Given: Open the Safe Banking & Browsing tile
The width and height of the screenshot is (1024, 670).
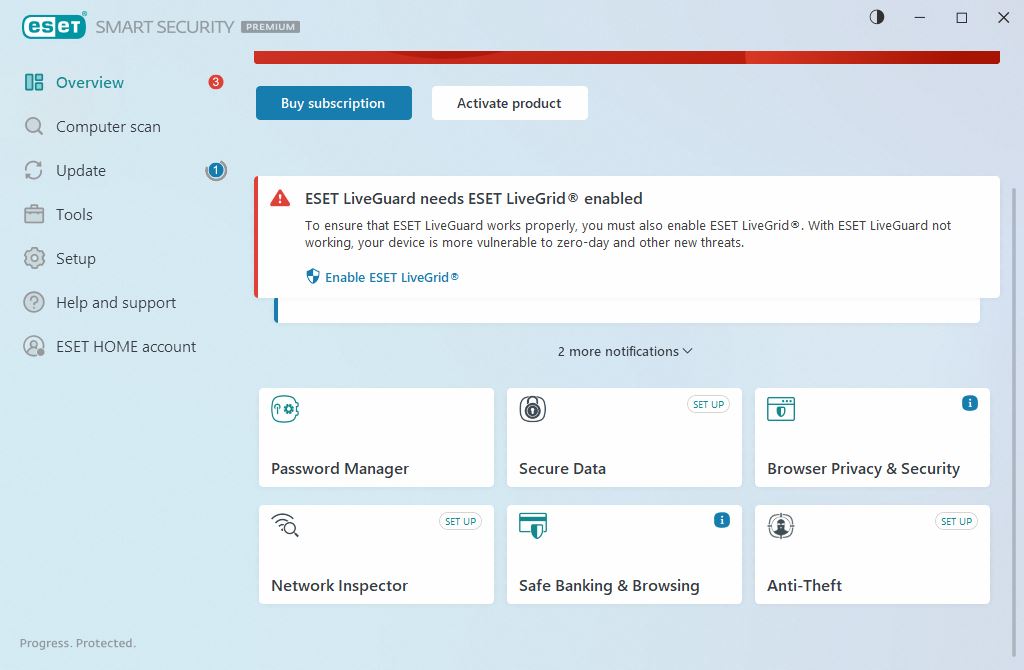Looking at the screenshot, I should pyautogui.click(x=624, y=554).
